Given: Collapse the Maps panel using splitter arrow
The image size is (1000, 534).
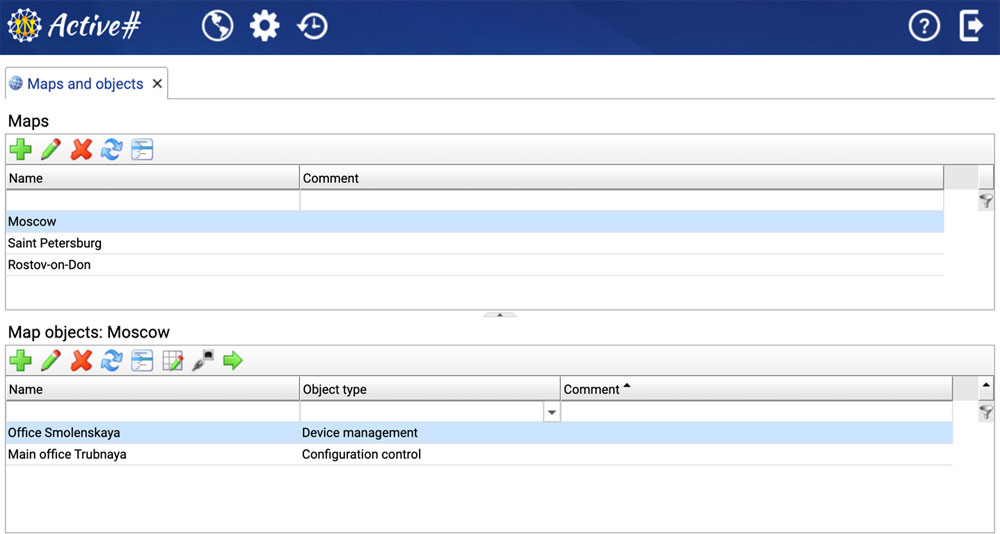Looking at the screenshot, I should pyautogui.click(x=500, y=314).
